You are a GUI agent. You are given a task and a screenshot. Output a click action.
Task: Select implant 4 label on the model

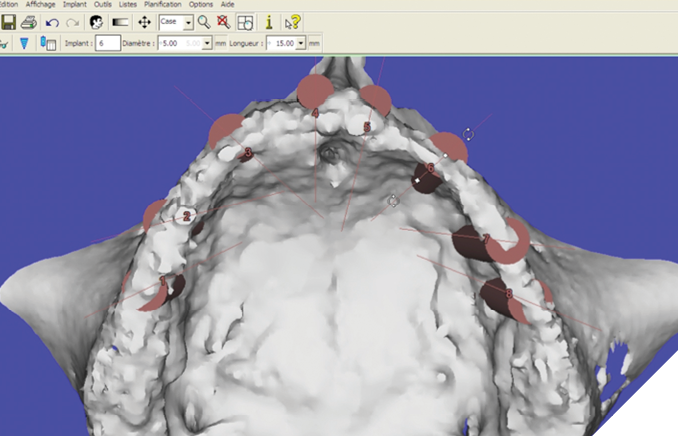click(315, 113)
